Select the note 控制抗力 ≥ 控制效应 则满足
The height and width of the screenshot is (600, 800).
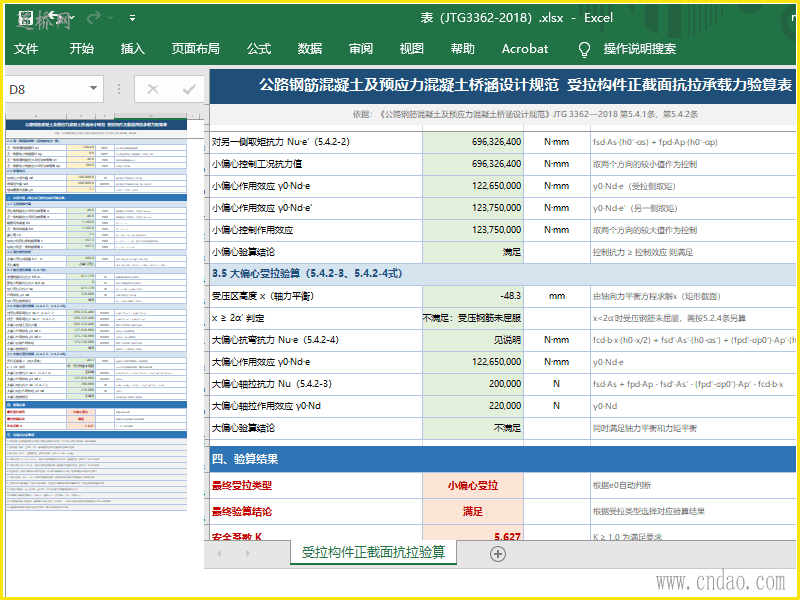point(642,252)
